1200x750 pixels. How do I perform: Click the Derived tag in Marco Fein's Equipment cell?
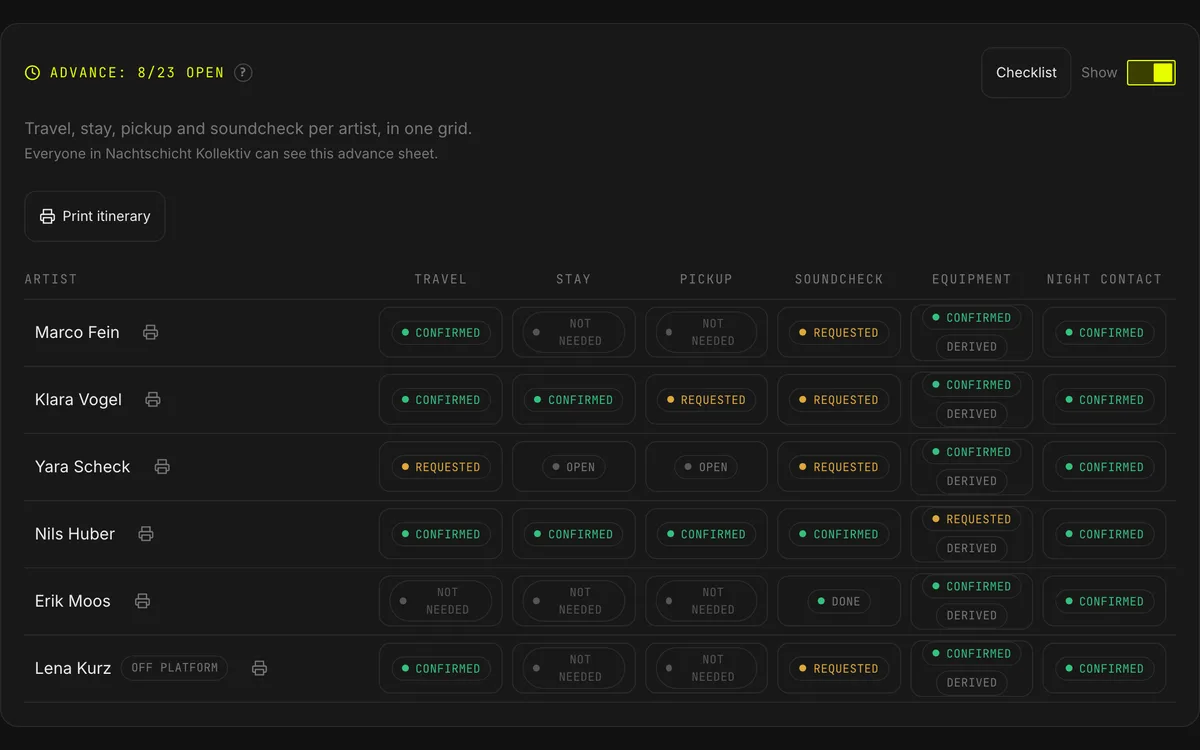[972, 347]
